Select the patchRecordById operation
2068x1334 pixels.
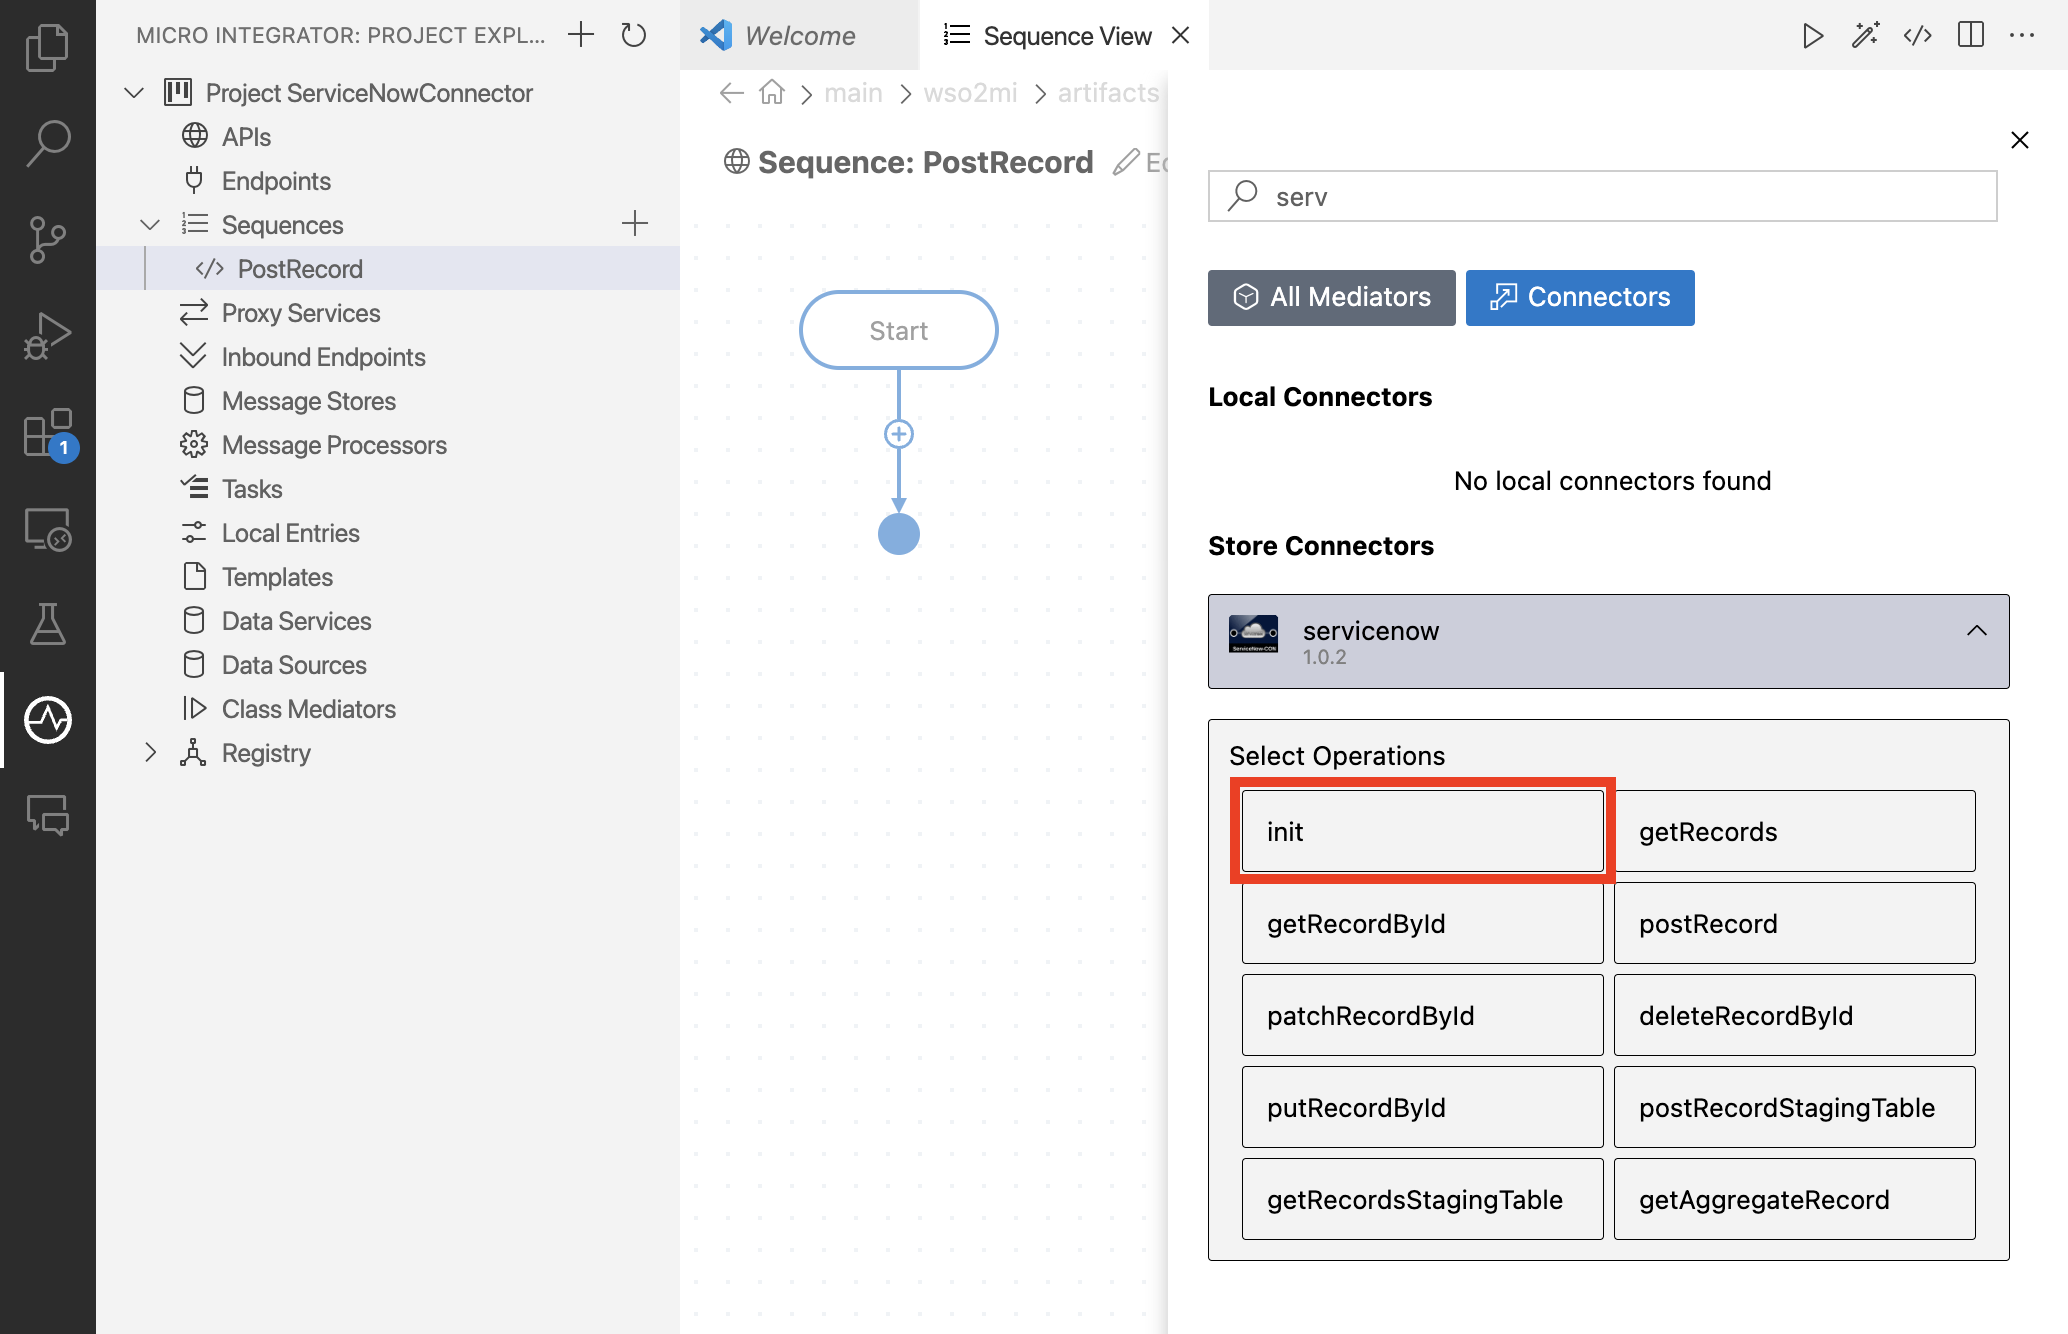1422,1015
